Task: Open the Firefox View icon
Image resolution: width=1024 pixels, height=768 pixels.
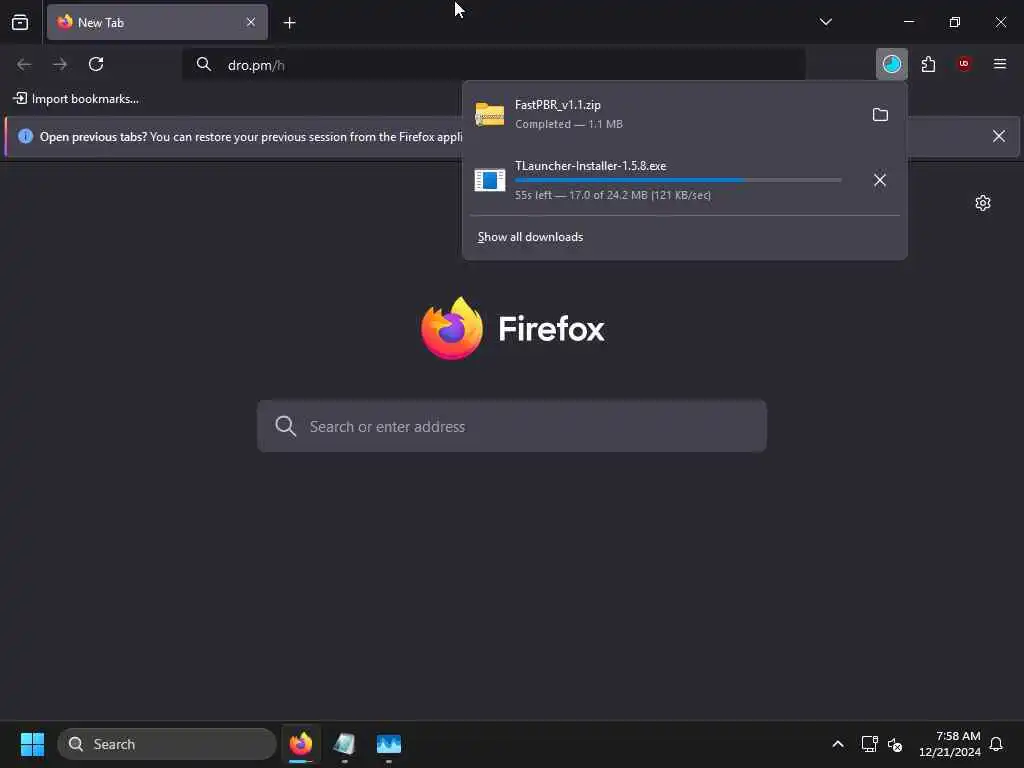Action: pyautogui.click(x=20, y=22)
